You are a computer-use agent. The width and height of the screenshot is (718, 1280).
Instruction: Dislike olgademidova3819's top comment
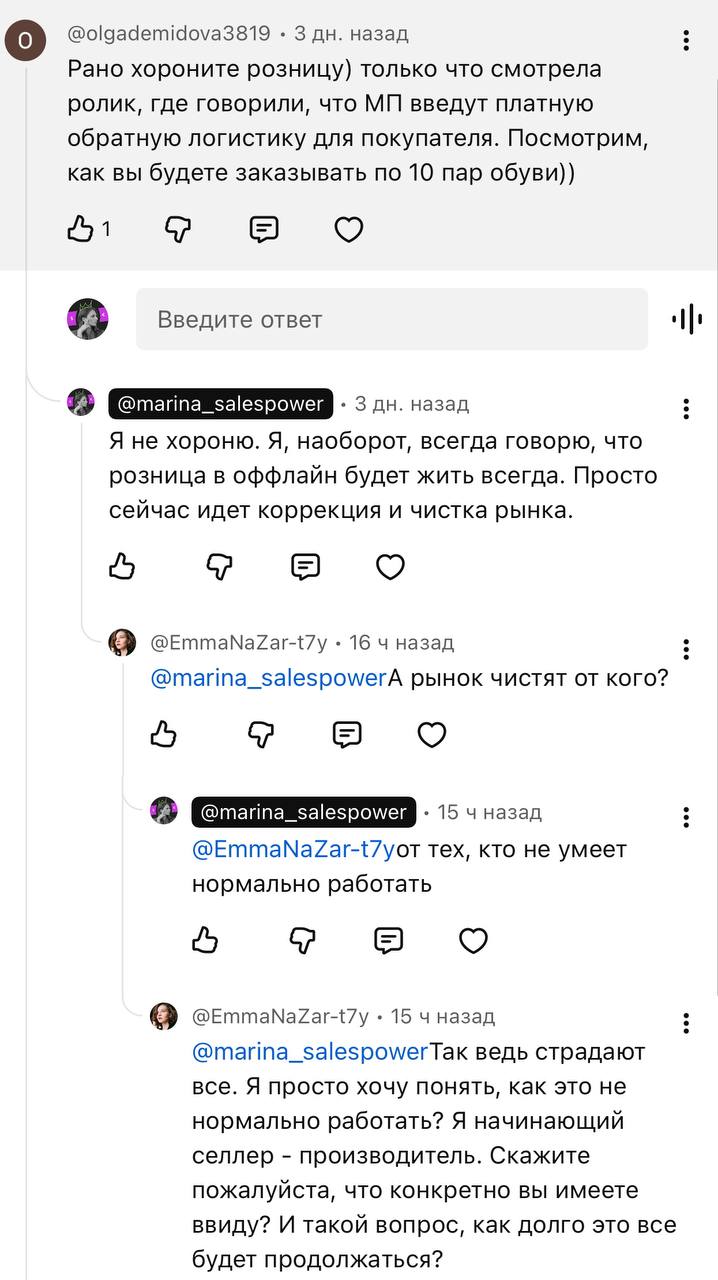[177, 230]
